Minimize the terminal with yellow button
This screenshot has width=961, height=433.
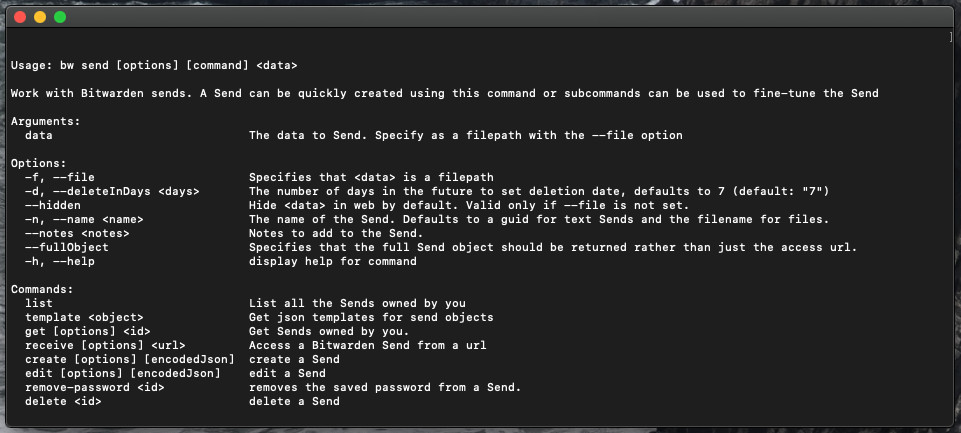click(40, 17)
